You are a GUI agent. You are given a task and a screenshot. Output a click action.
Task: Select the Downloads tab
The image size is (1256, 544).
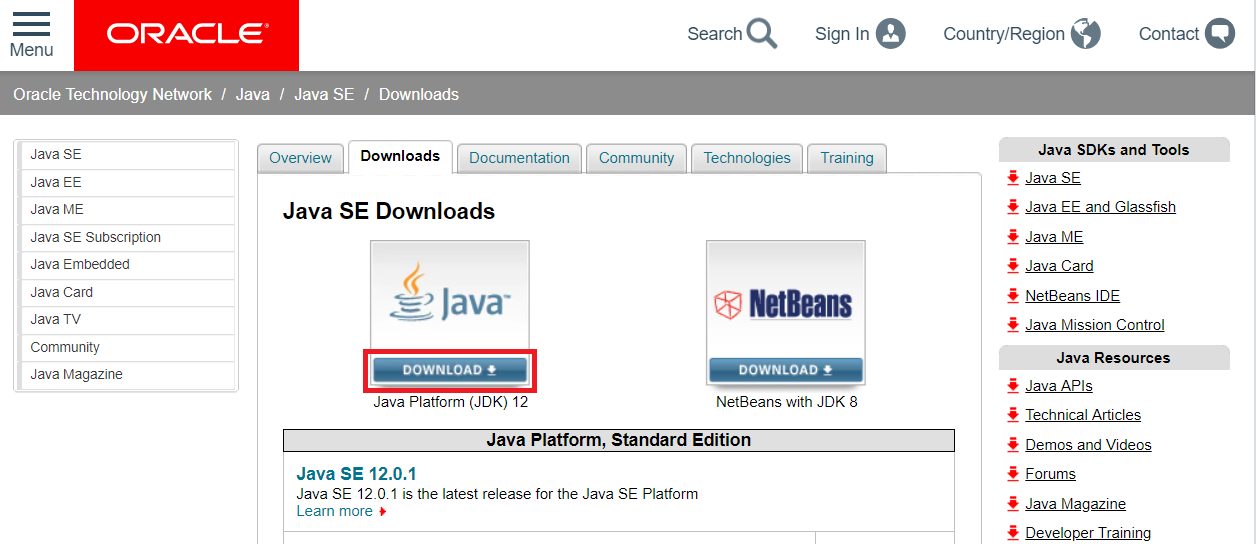click(400, 157)
